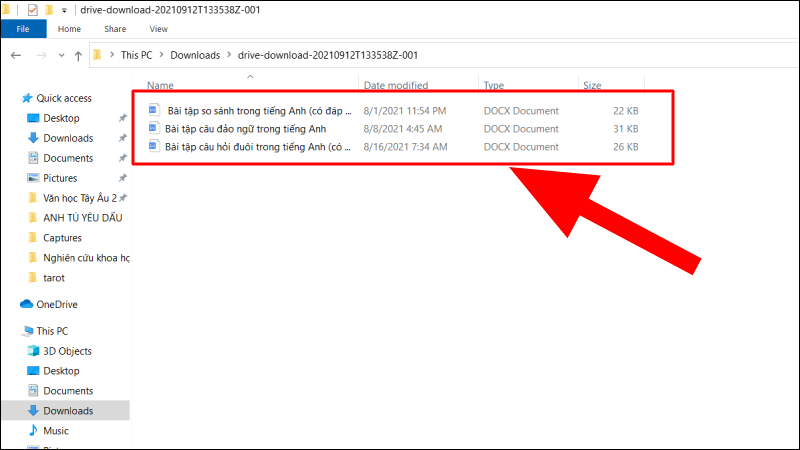This screenshot has width=800, height=450.
Task: Open the recent locations dropdown arrow
Action: coord(61,55)
